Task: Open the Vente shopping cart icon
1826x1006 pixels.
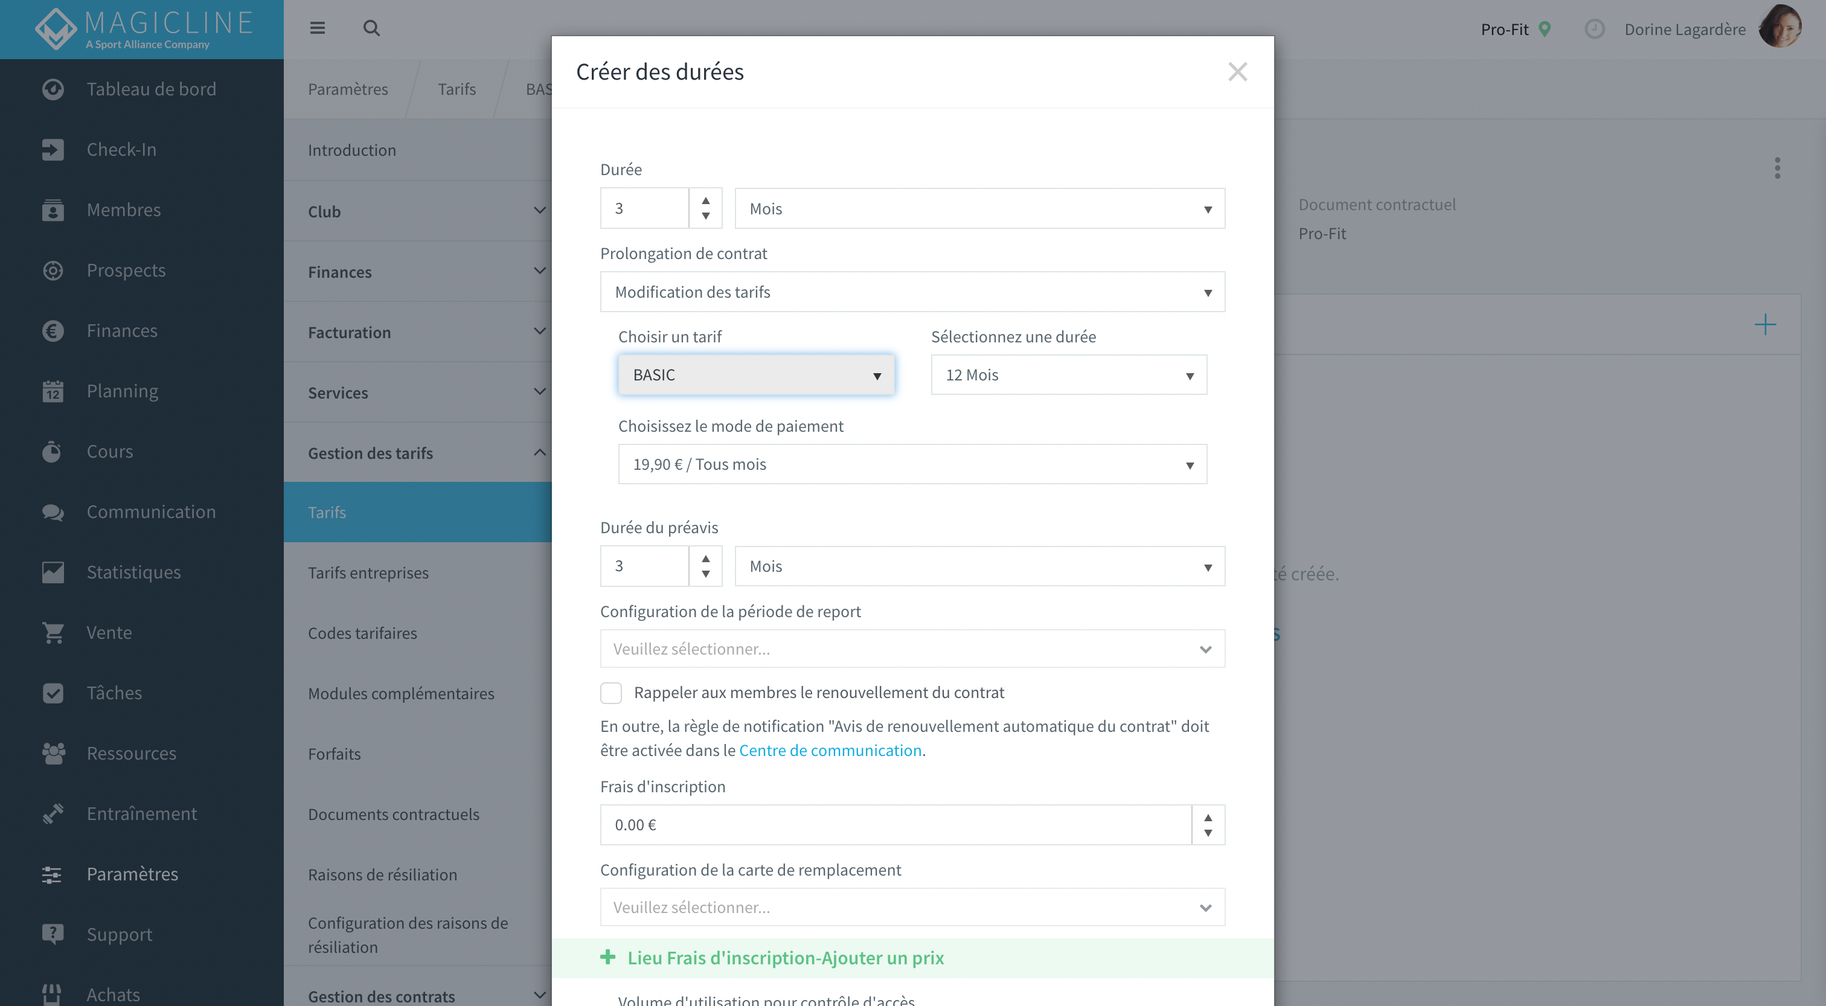Action: tap(53, 633)
